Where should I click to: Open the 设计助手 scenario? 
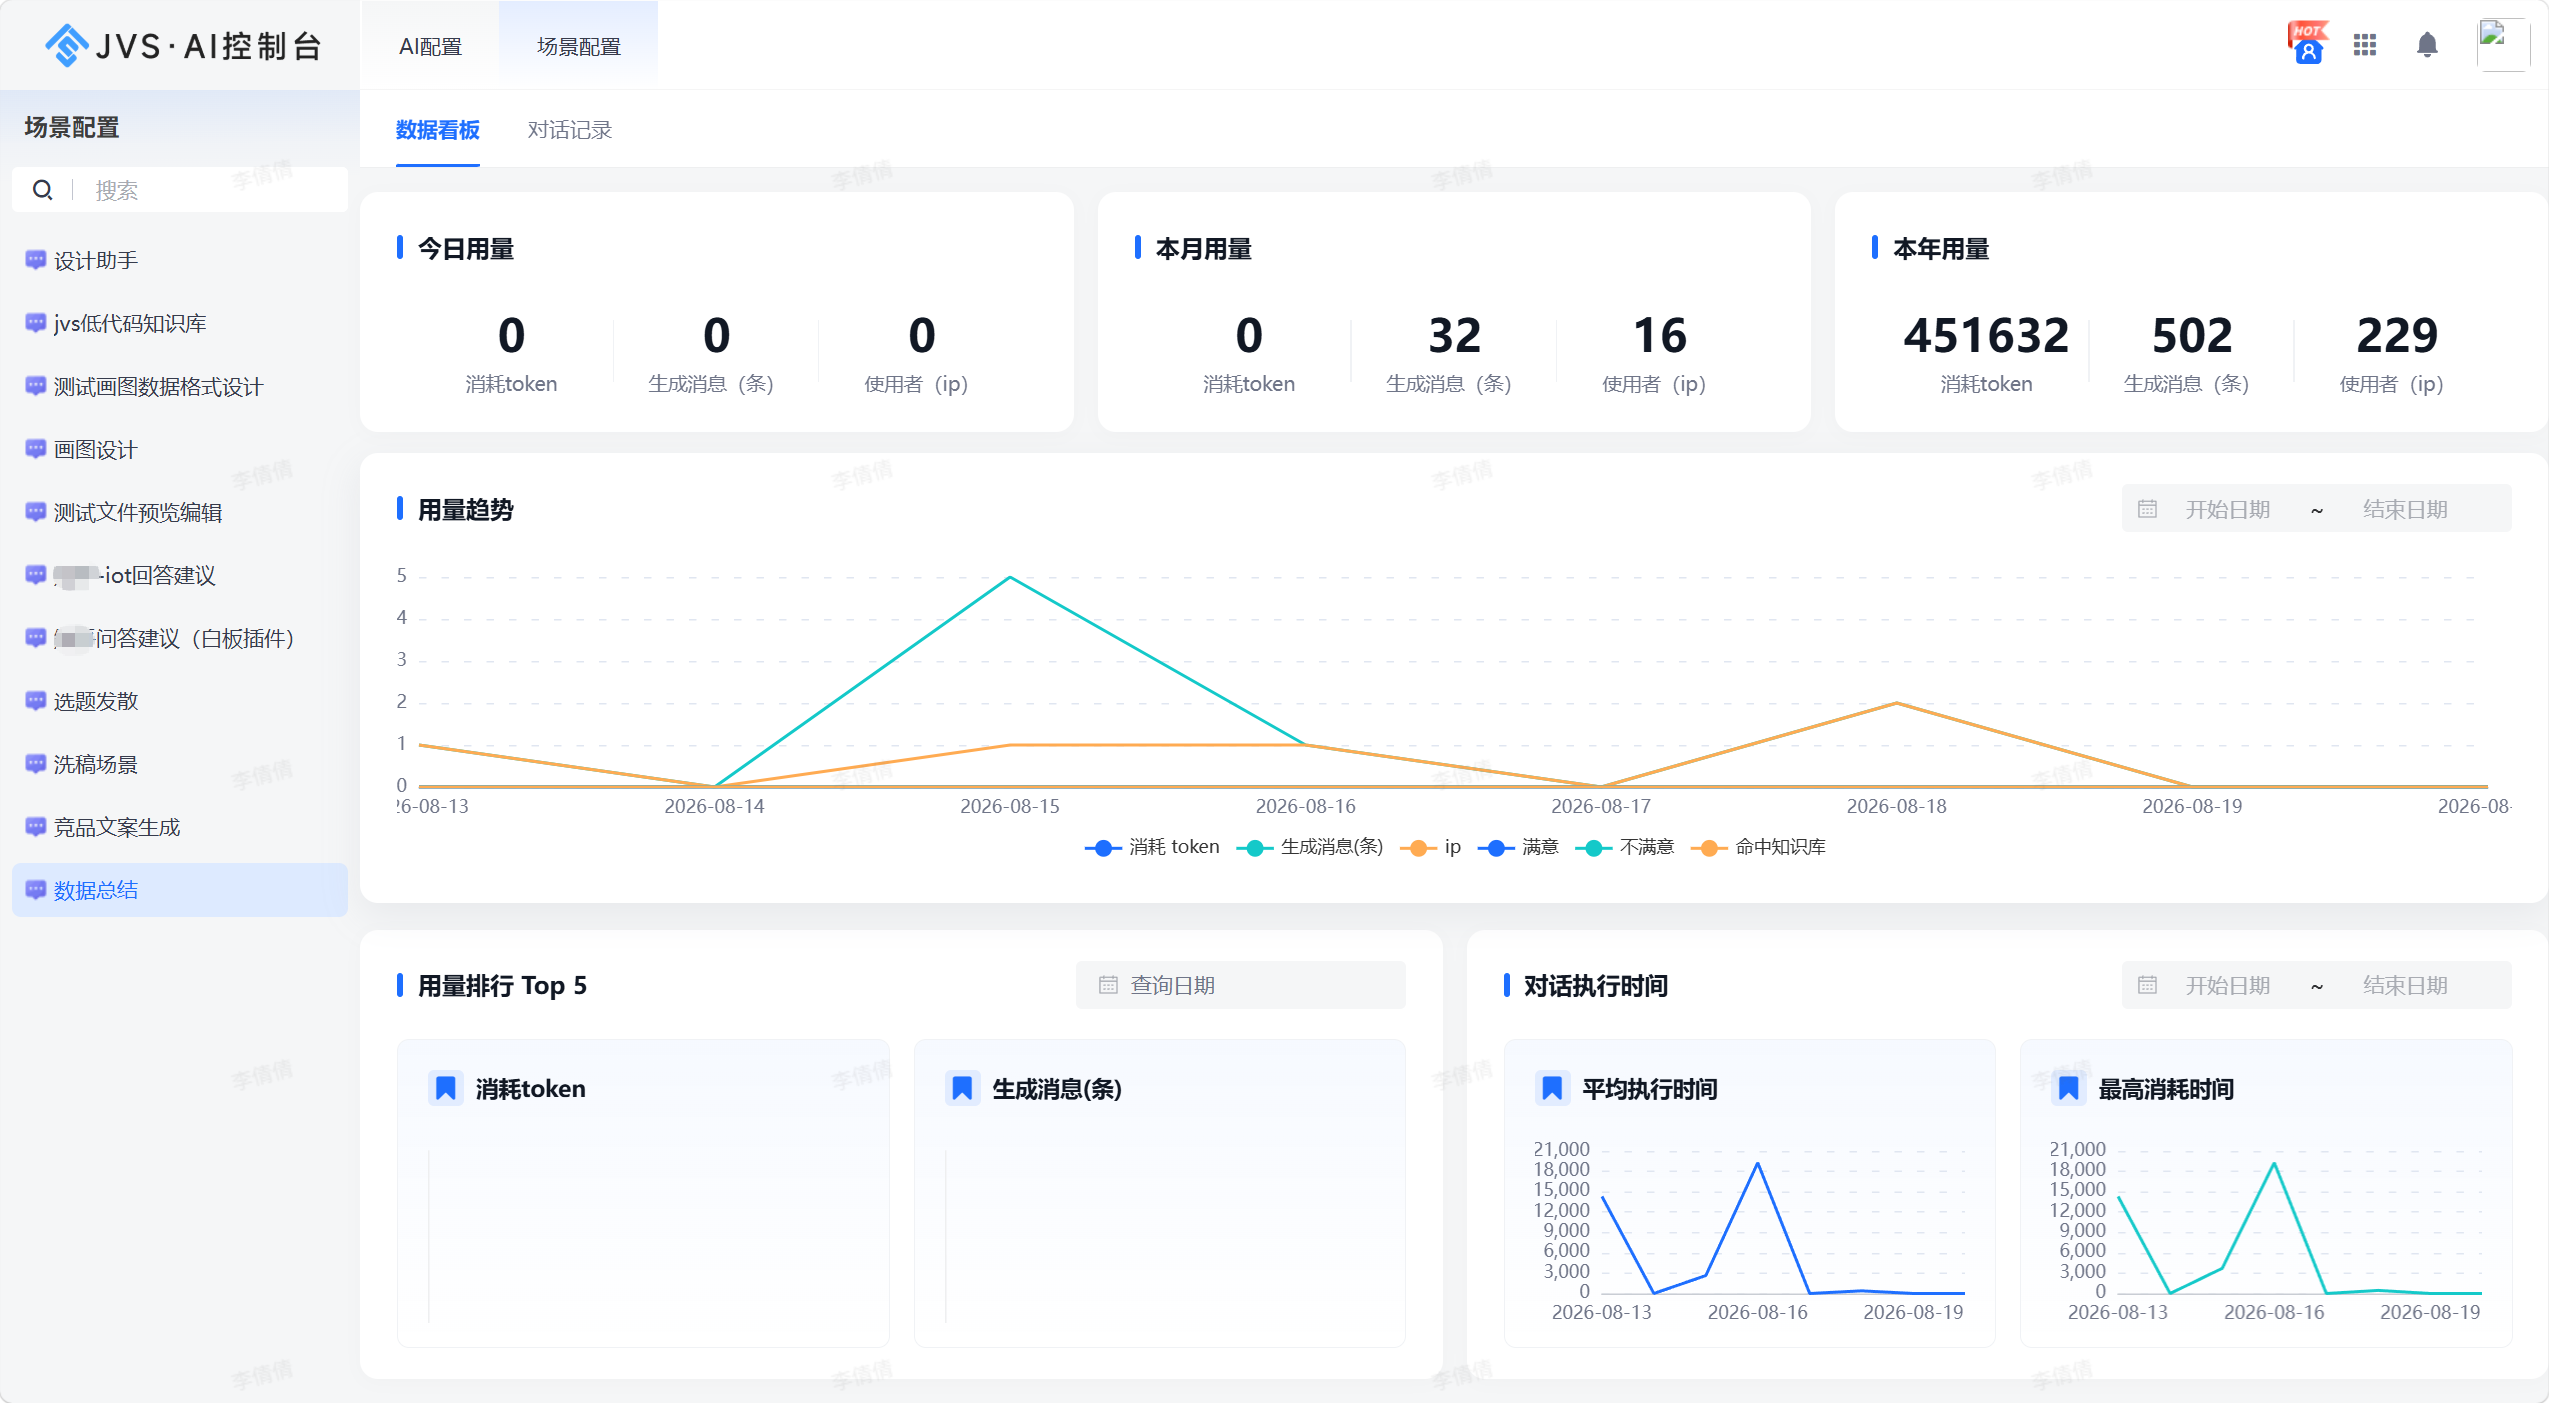(x=180, y=260)
